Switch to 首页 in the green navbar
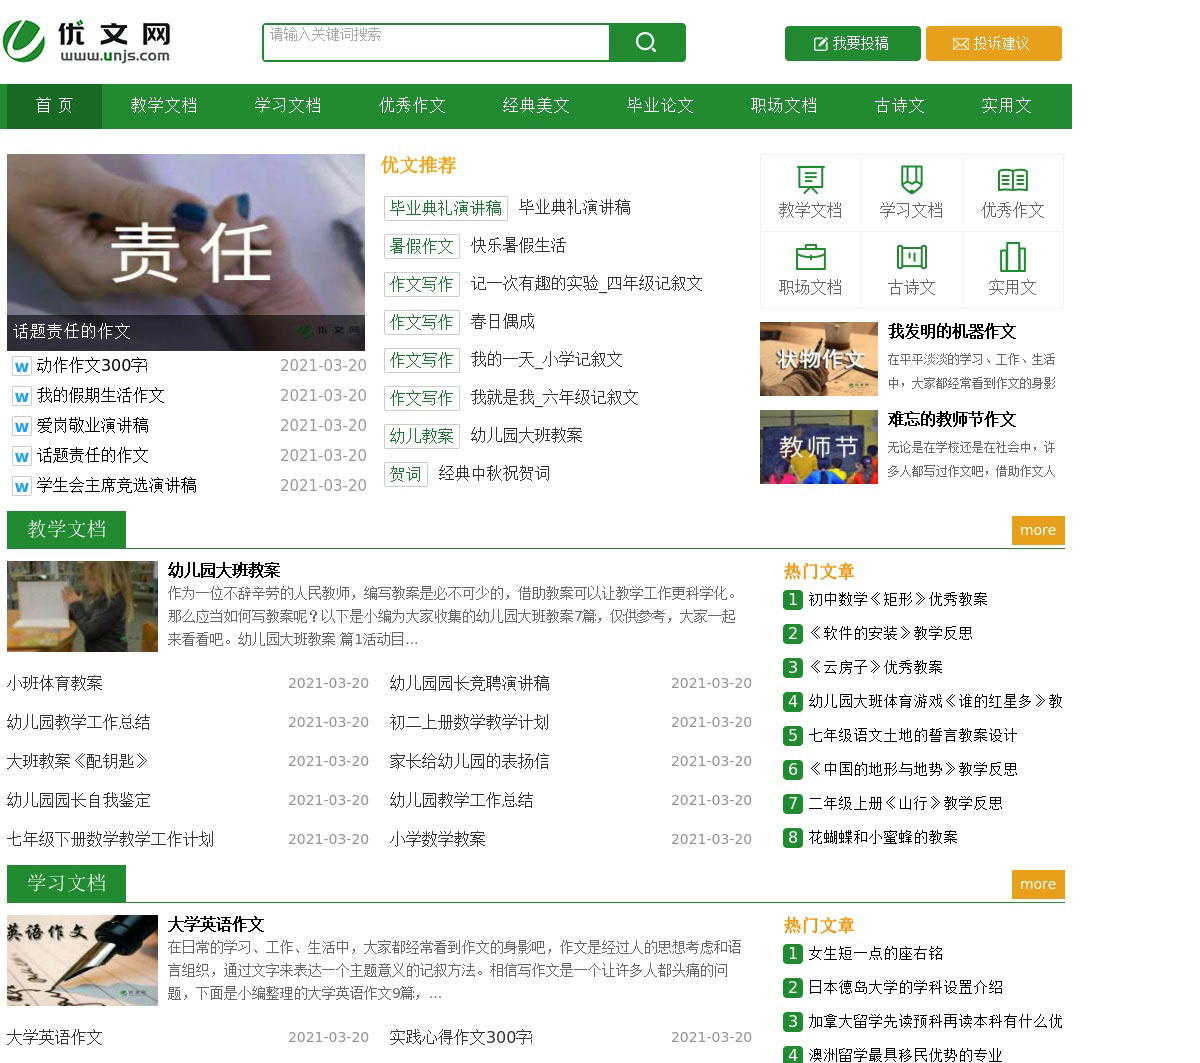This screenshot has height=1063, width=1200. click(54, 106)
